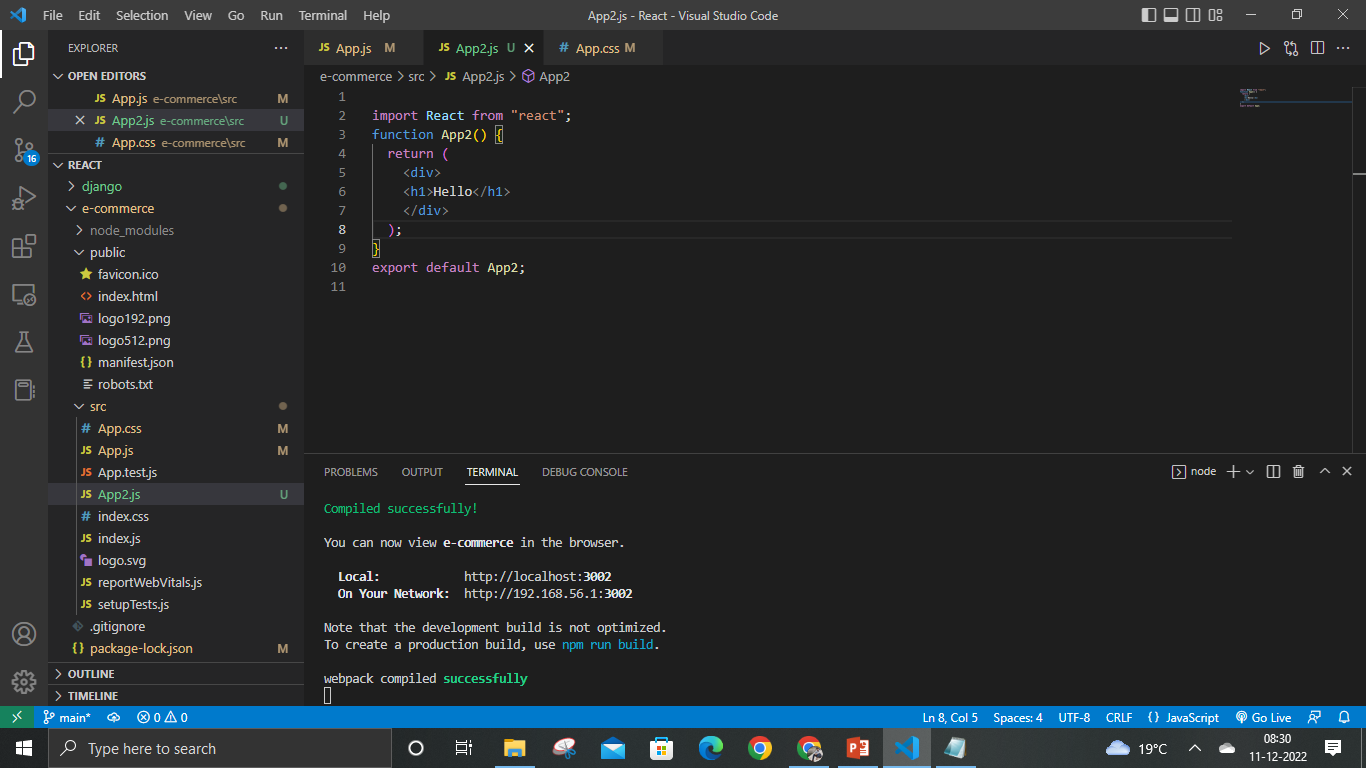Image resolution: width=1366 pixels, height=768 pixels.
Task: Open remote window from status bar
Action: (17, 717)
